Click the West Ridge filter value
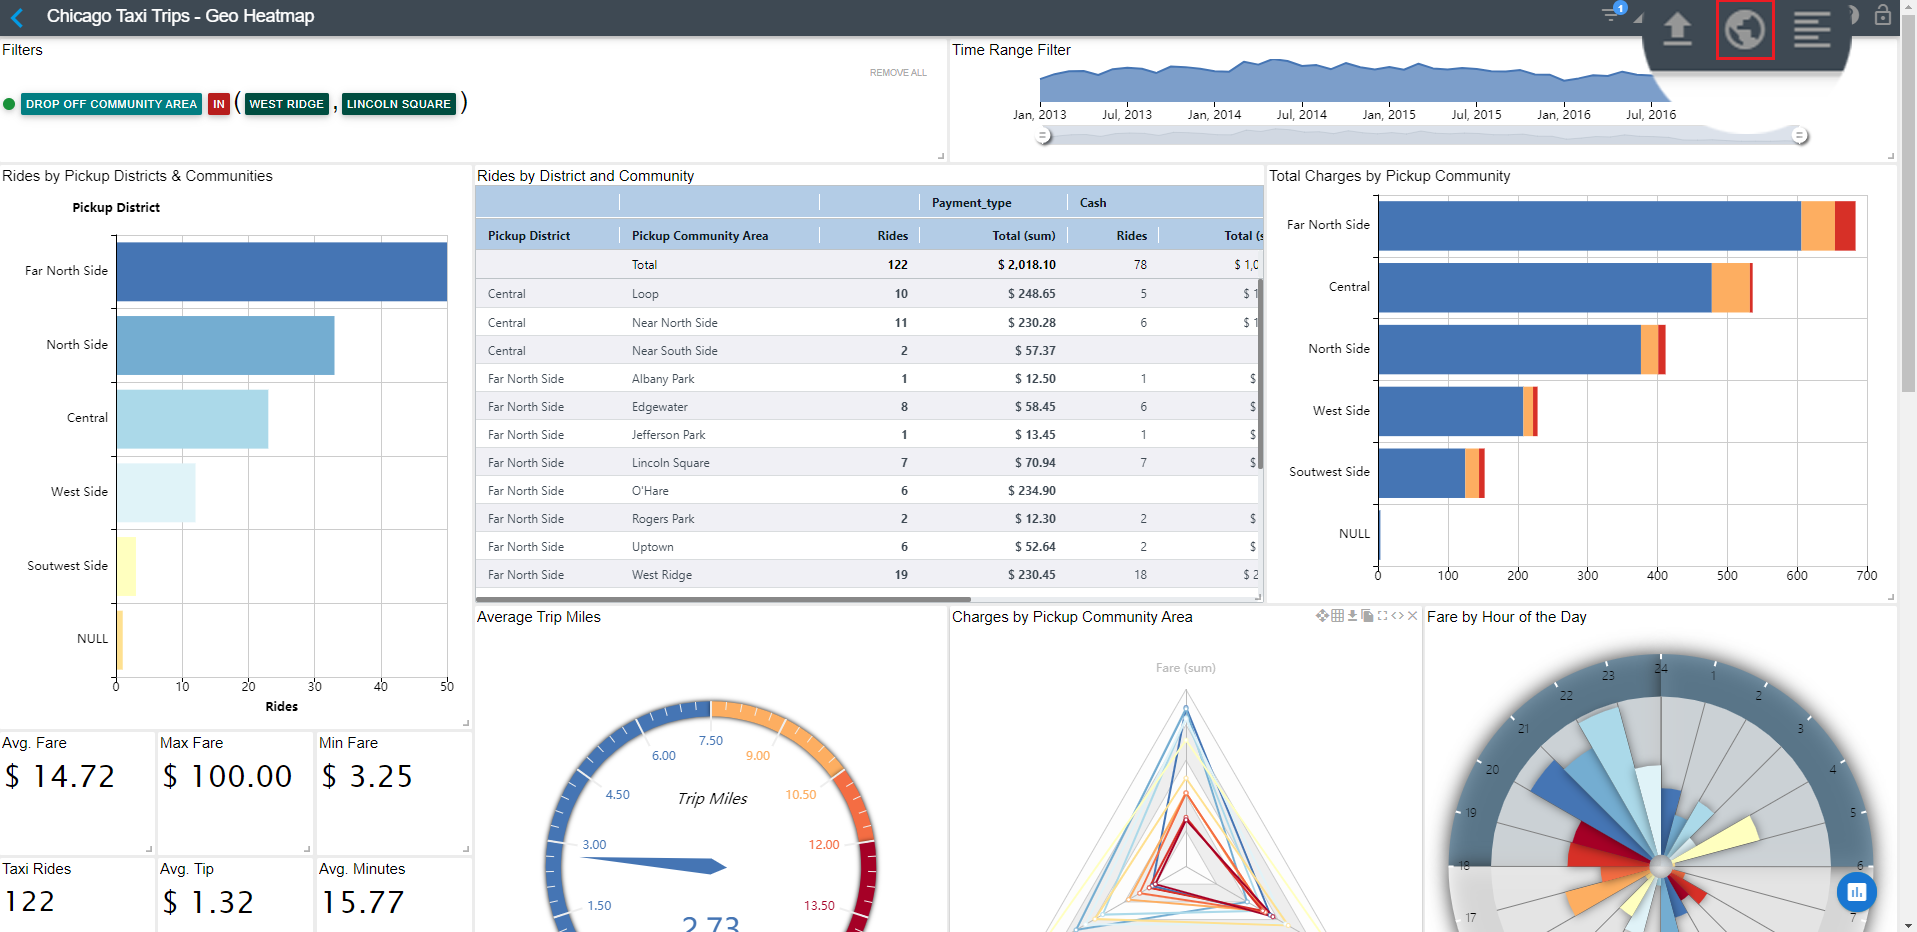Image resolution: width=1917 pixels, height=932 pixels. pyautogui.click(x=286, y=104)
